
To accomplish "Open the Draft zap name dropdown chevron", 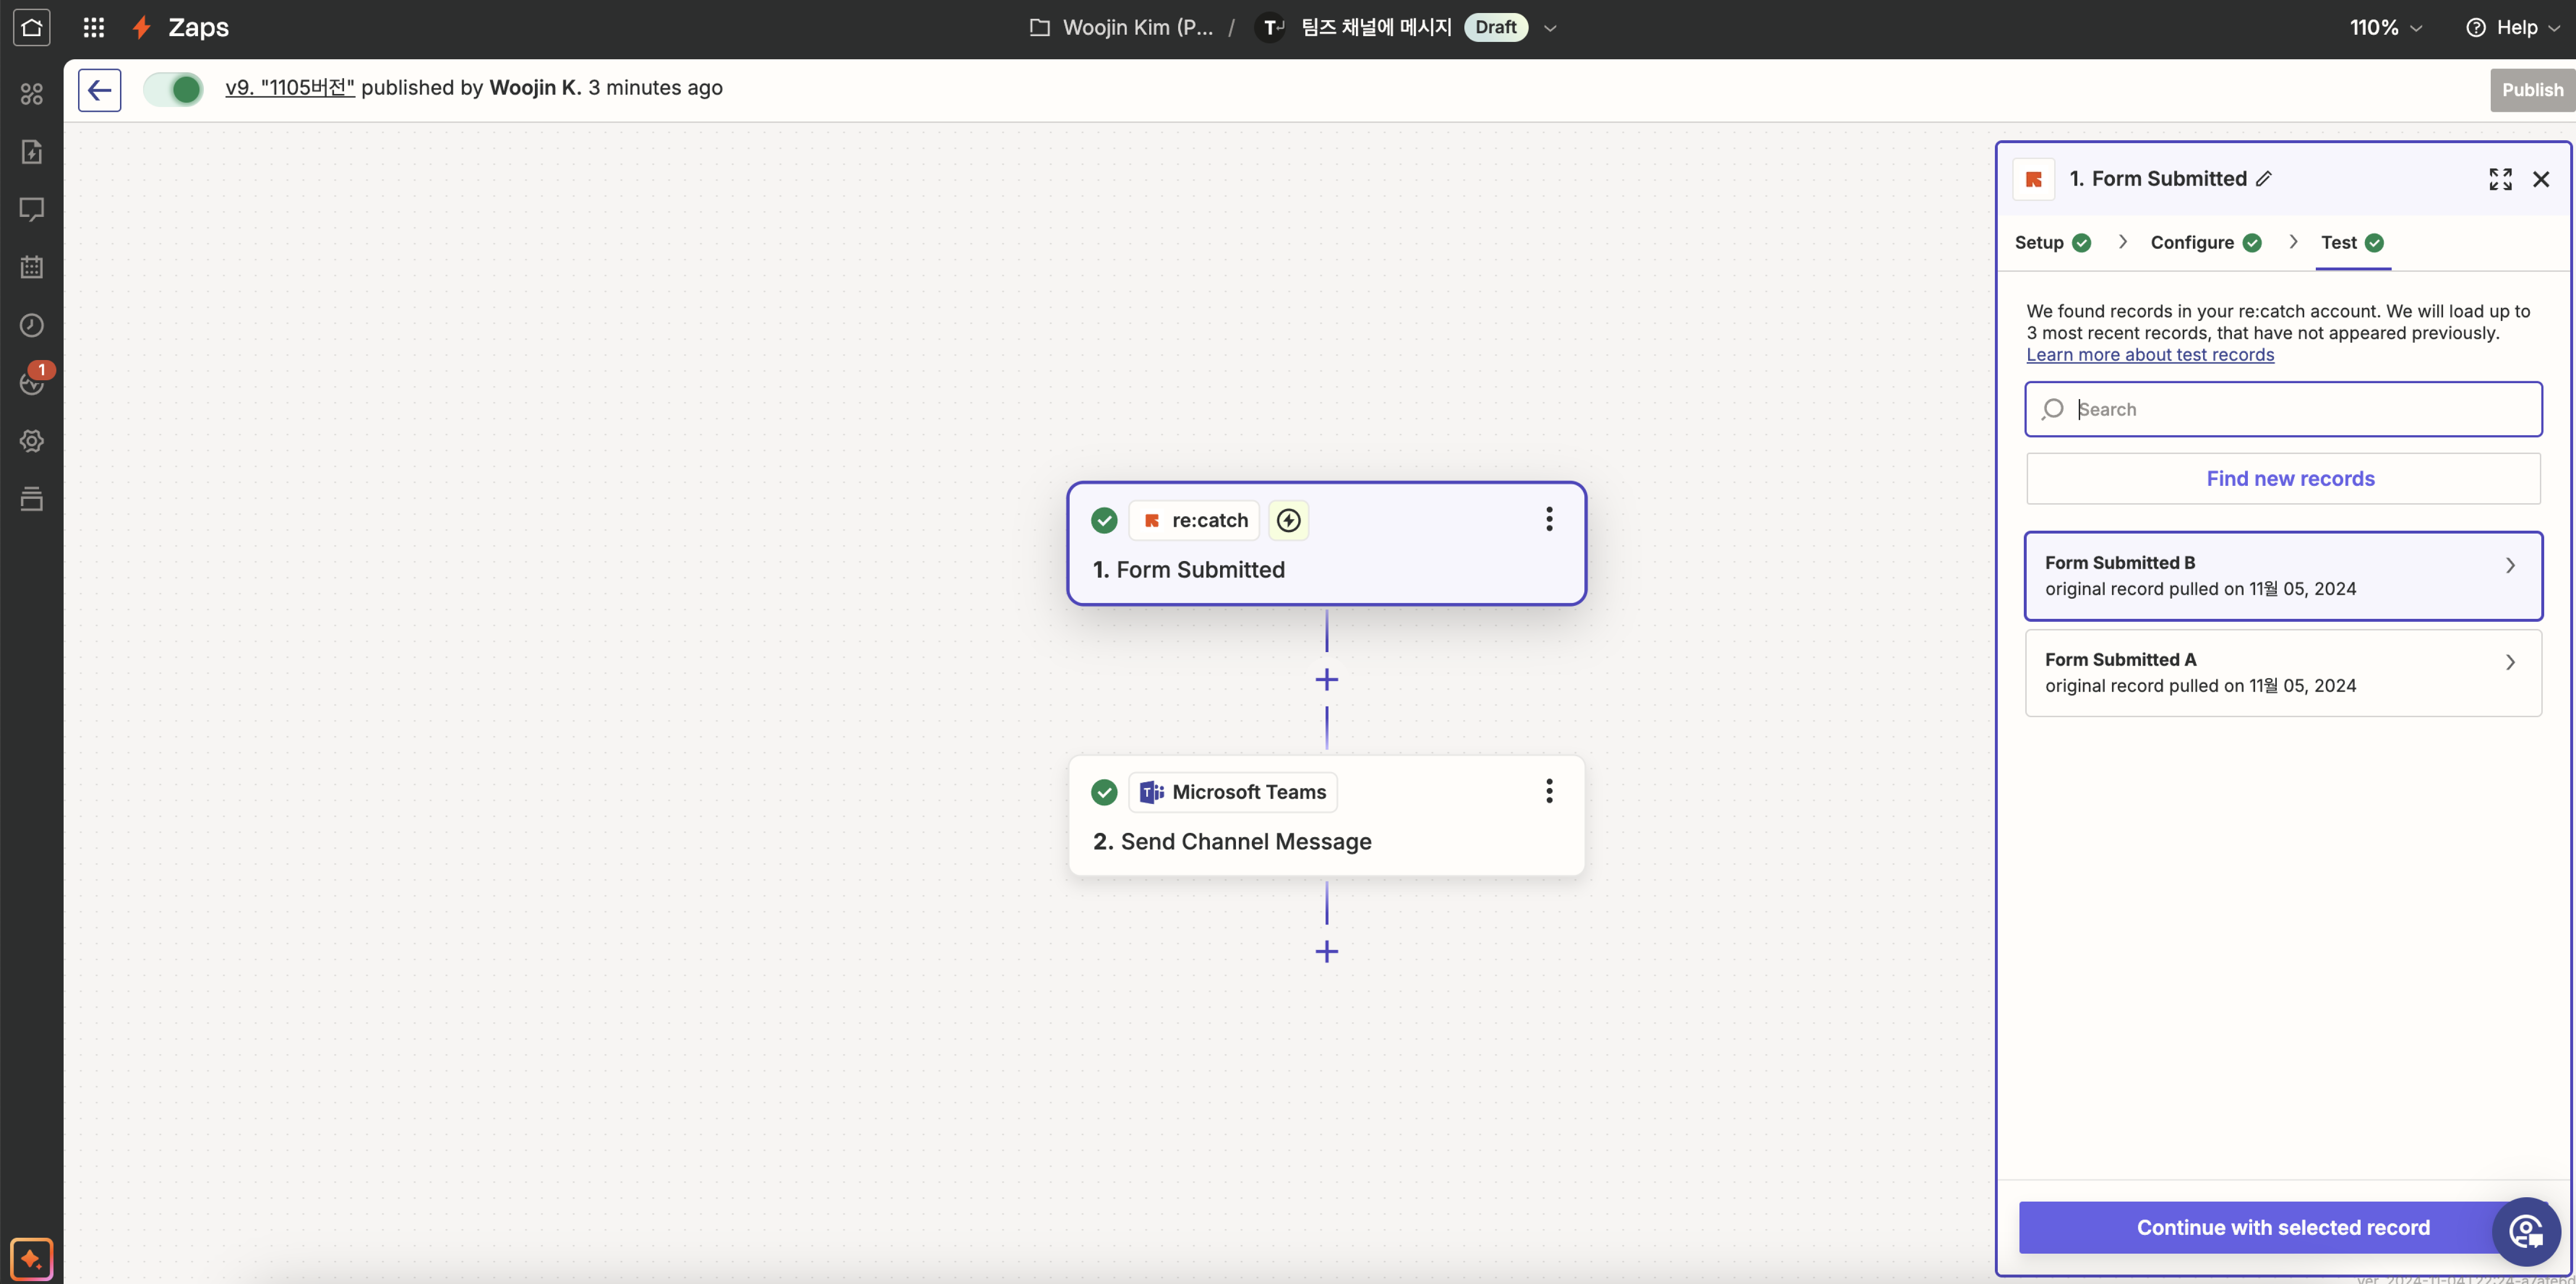I will click(x=1550, y=28).
